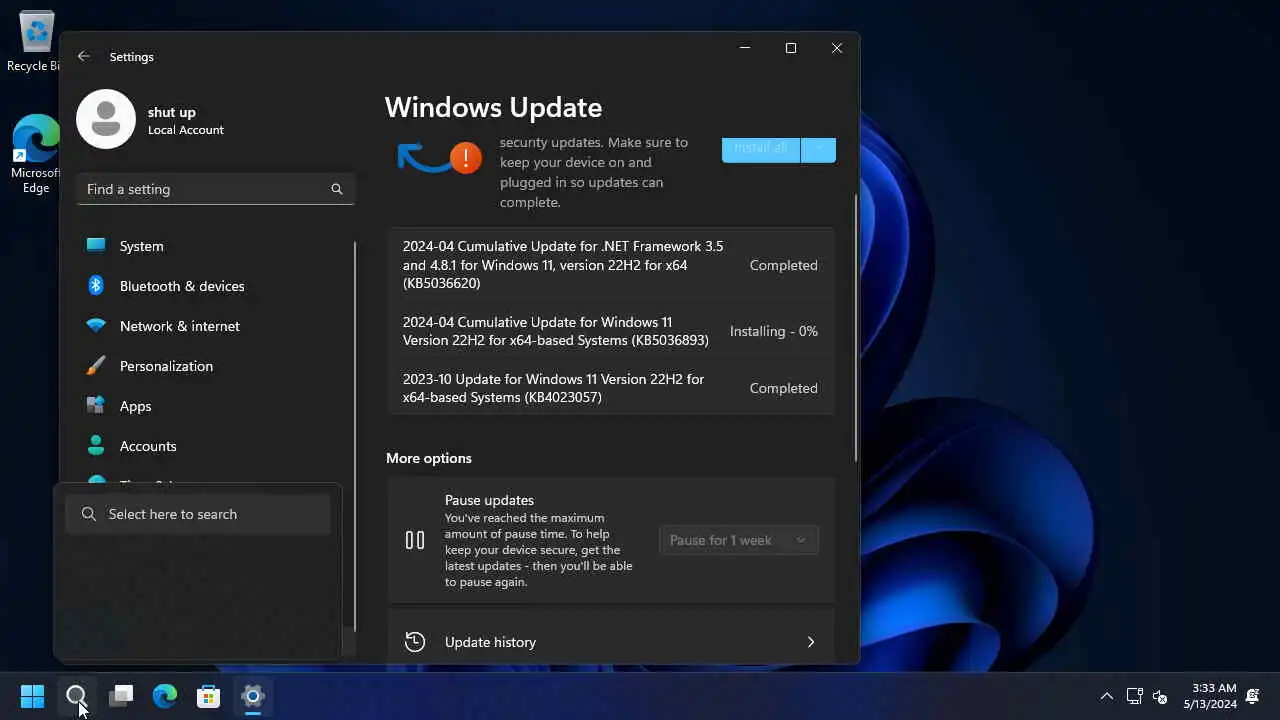Screen dimensions: 1280x720
Task: Click the search magnifier in Find a setting
Action: point(337,189)
